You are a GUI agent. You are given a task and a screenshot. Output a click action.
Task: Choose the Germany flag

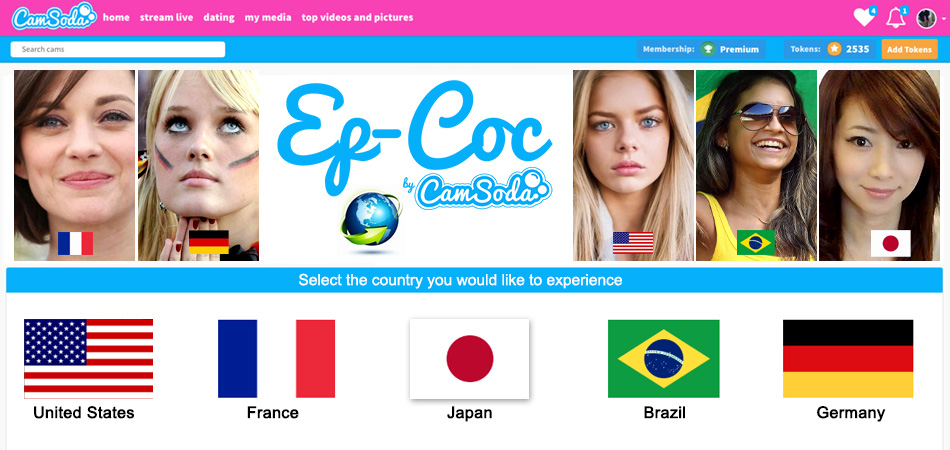848,359
